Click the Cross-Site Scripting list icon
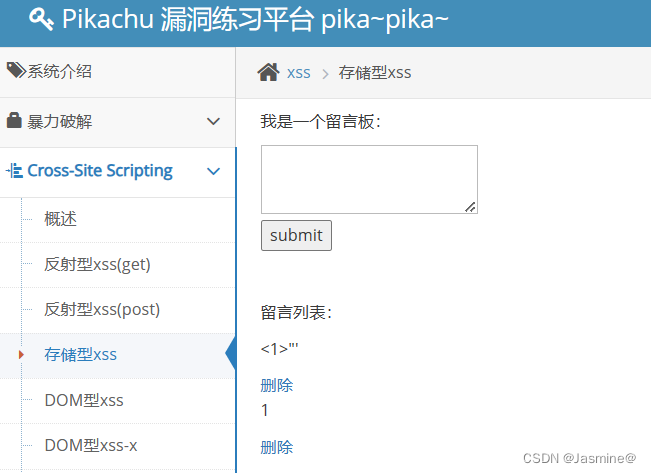The image size is (651, 473). pos(15,171)
